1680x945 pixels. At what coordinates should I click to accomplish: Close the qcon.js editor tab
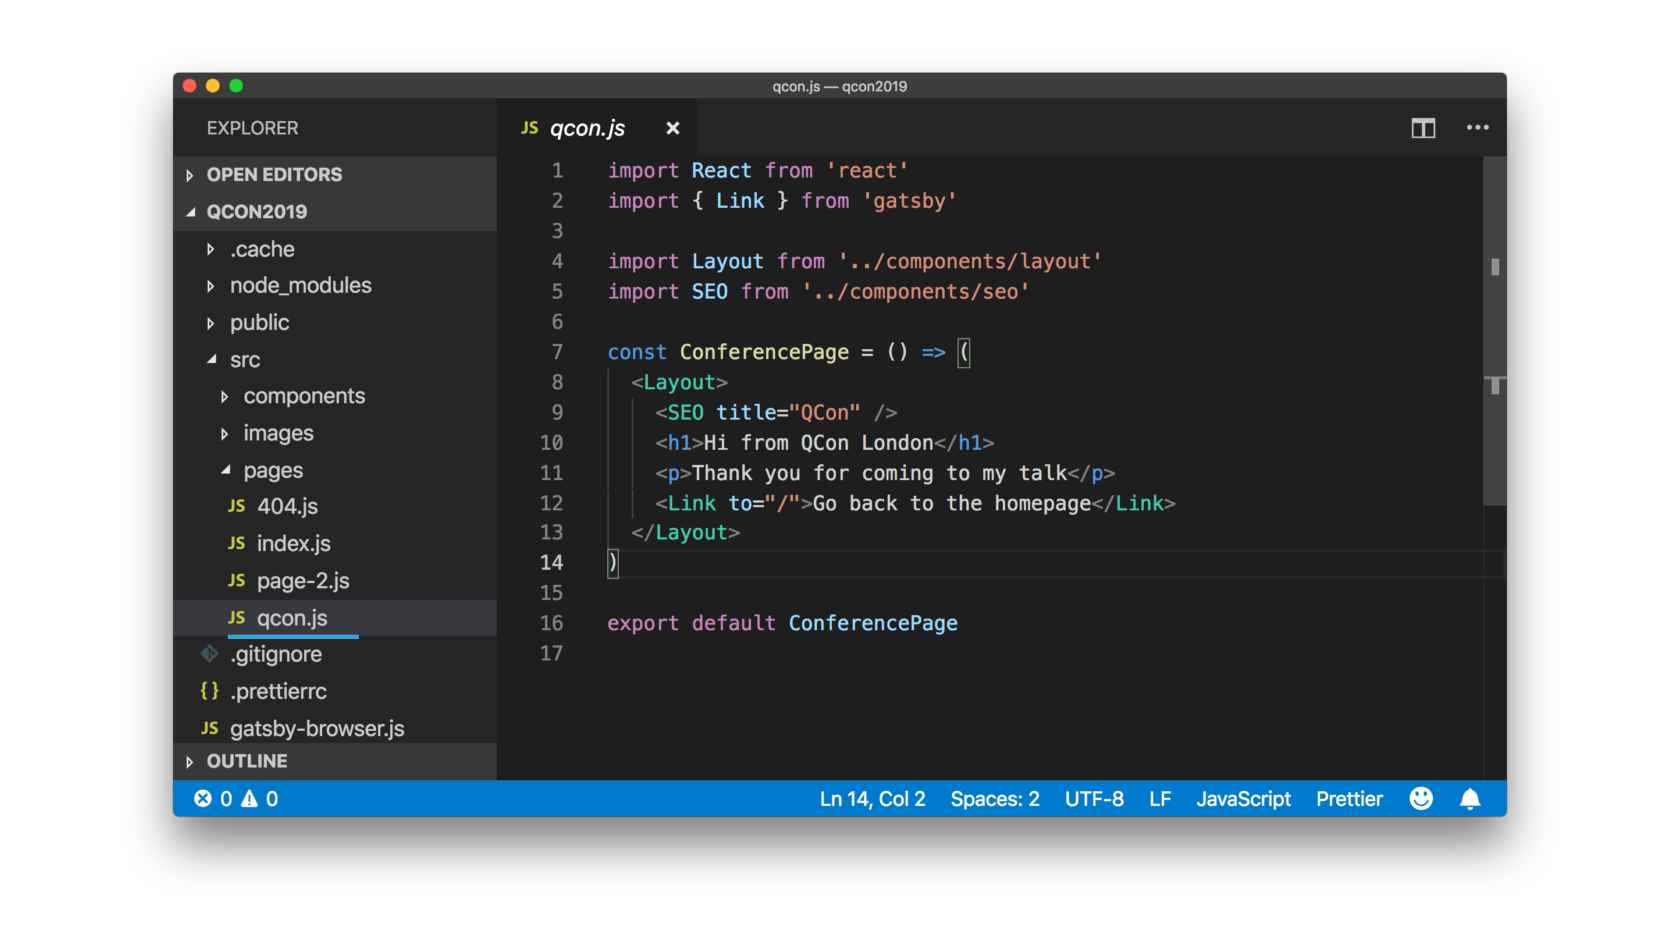(673, 128)
